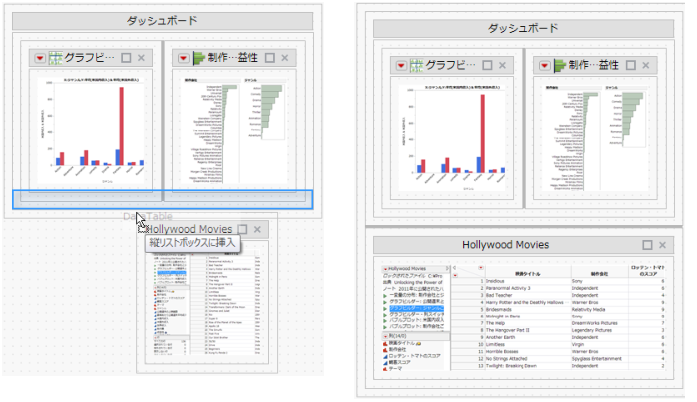Viewport: 697px width, 402px height.
Task: Select distribution report in docked-table dashboard
Action: click(595, 138)
